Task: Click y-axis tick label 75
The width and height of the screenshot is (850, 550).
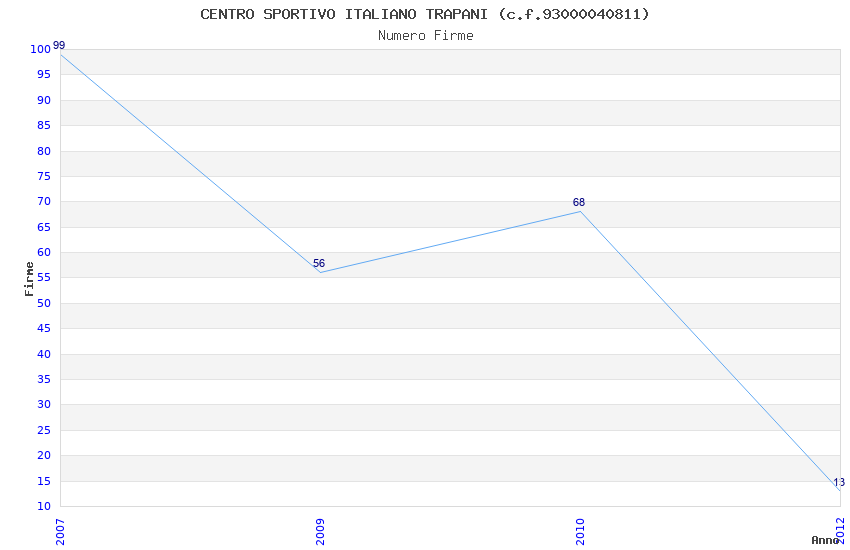Action: [x=44, y=176]
